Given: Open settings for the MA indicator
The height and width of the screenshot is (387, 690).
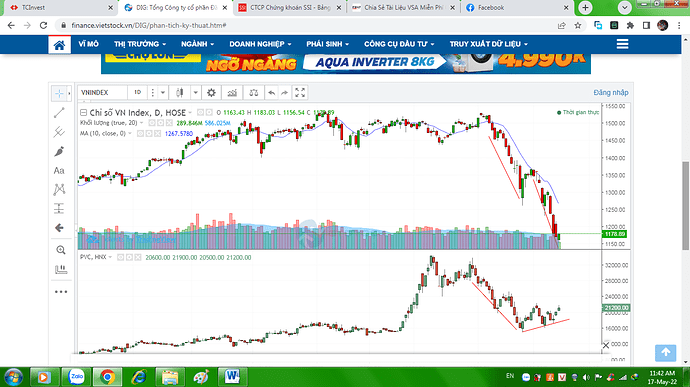Looking at the screenshot, I should tap(149, 133).
